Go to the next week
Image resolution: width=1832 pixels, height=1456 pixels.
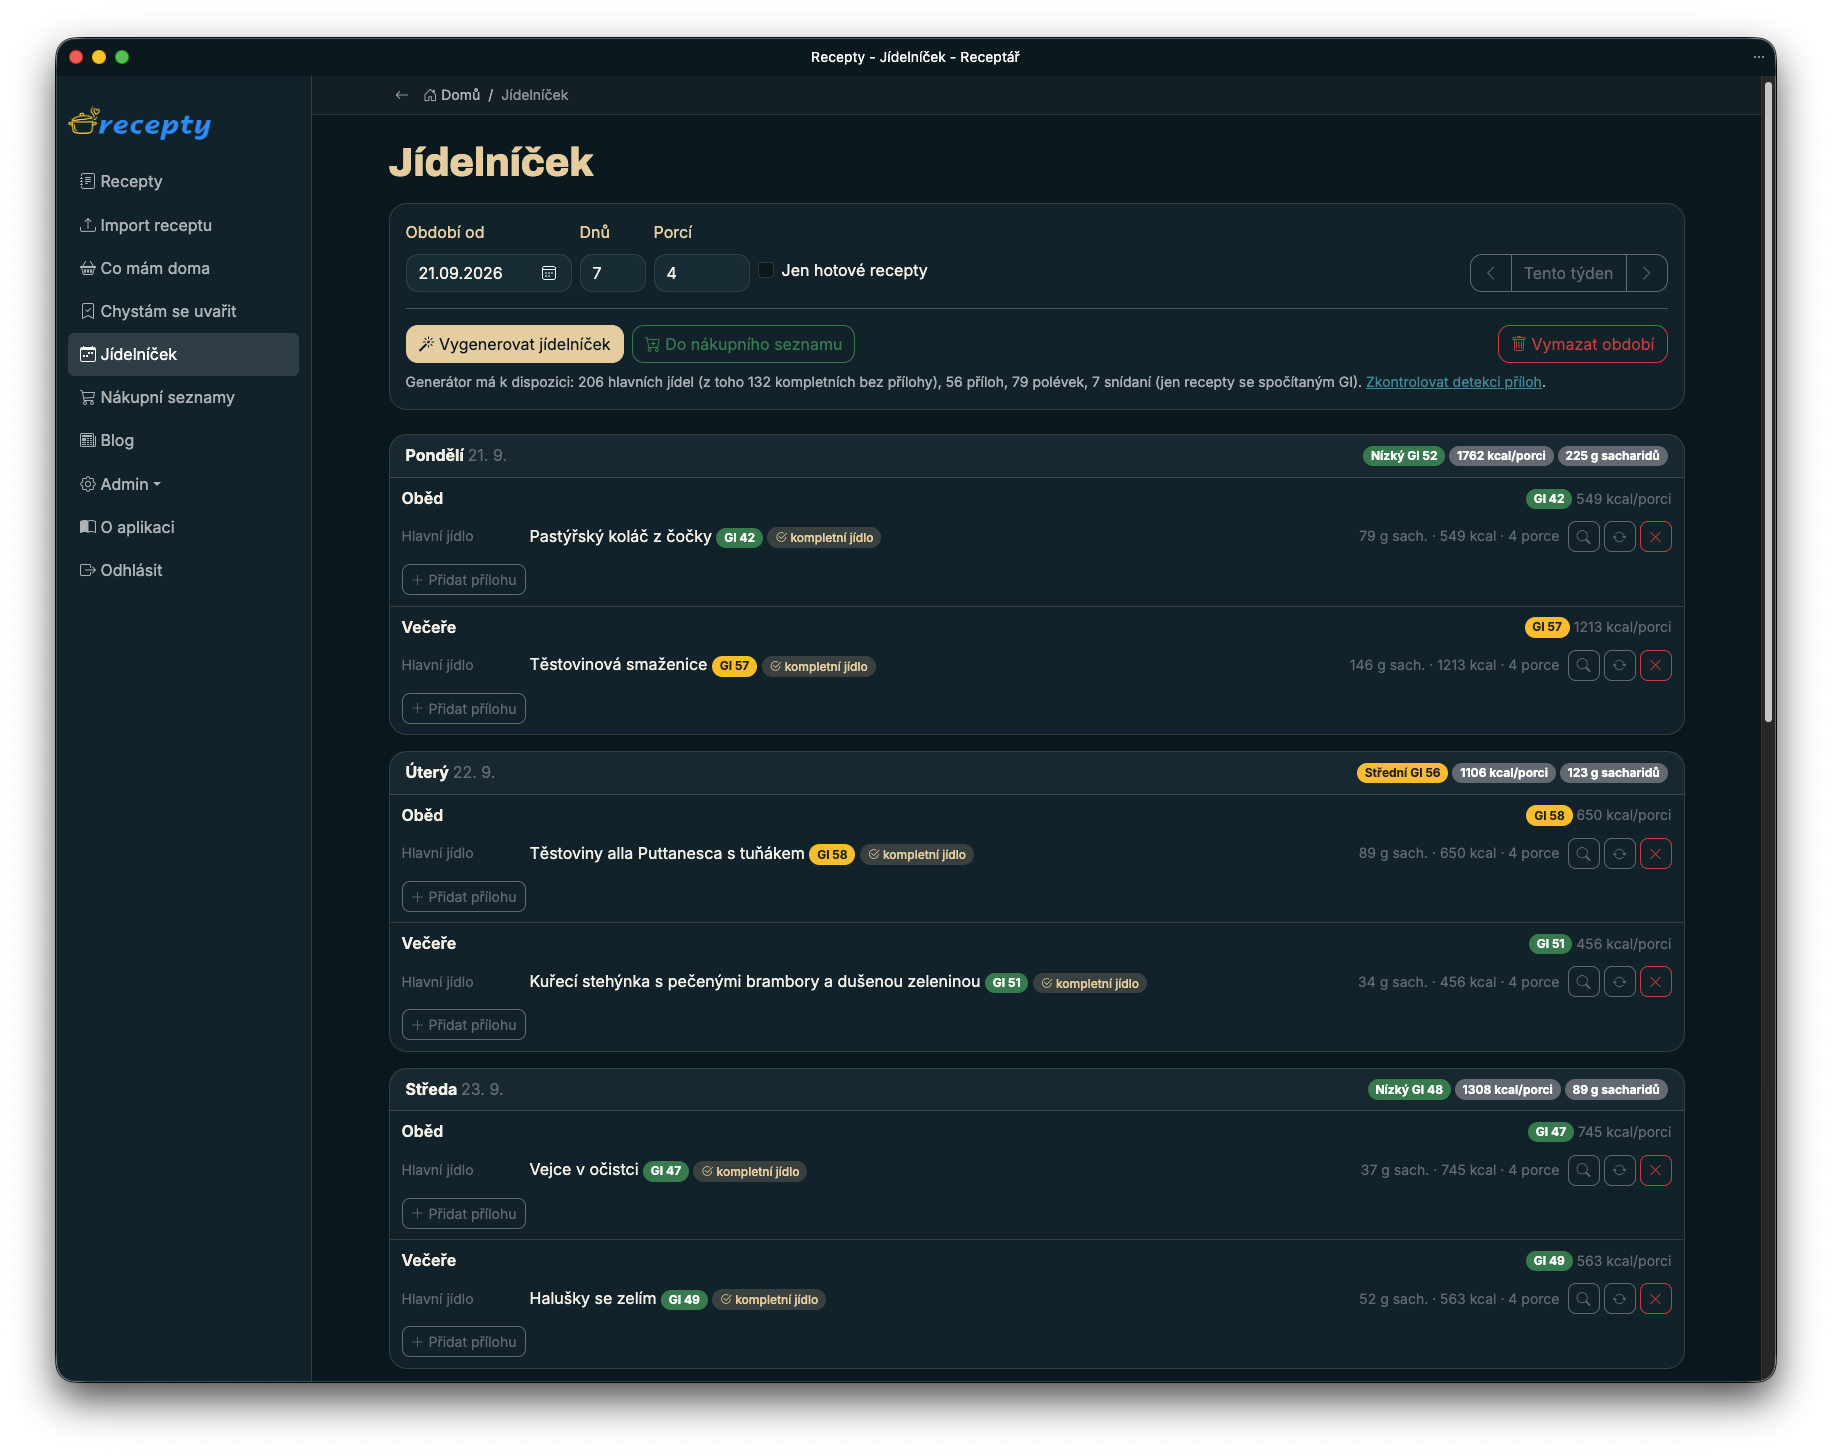pos(1646,273)
